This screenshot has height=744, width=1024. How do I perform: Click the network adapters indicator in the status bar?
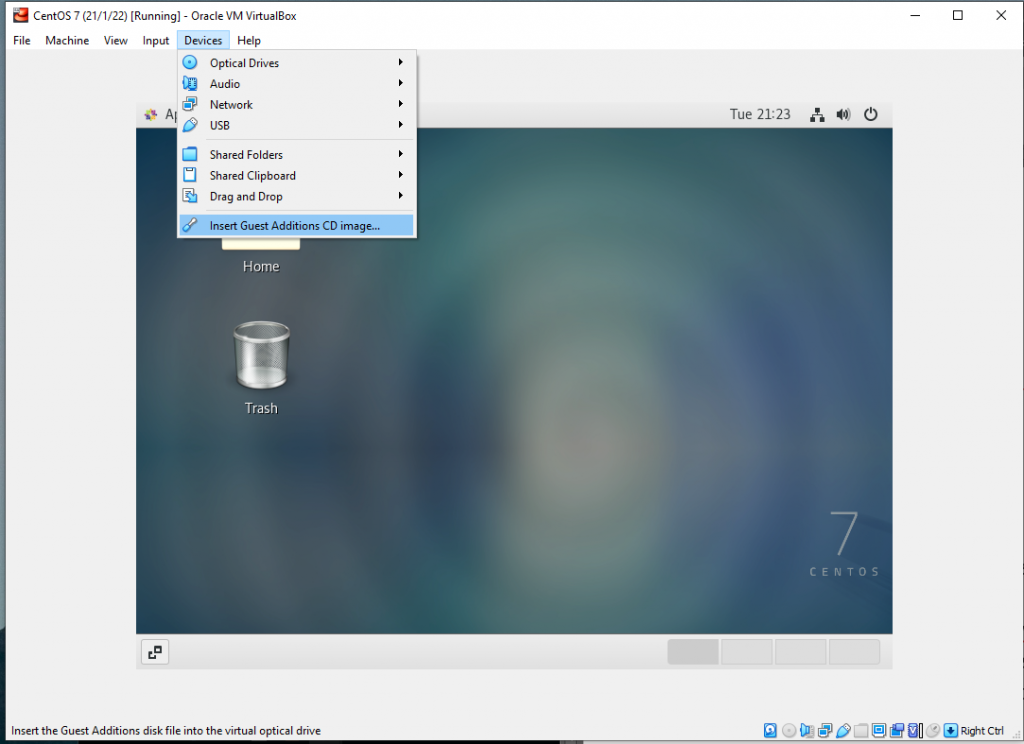825,730
